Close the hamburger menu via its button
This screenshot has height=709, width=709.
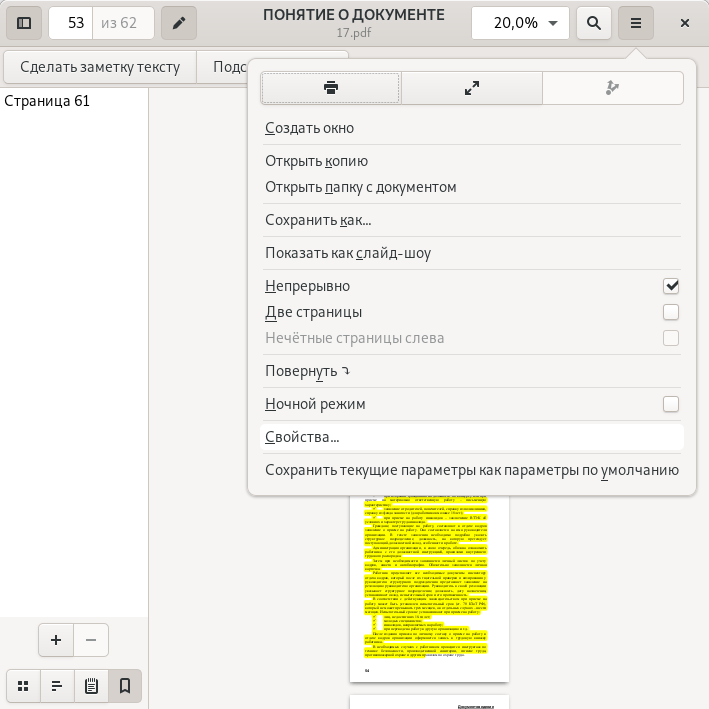(x=635, y=23)
